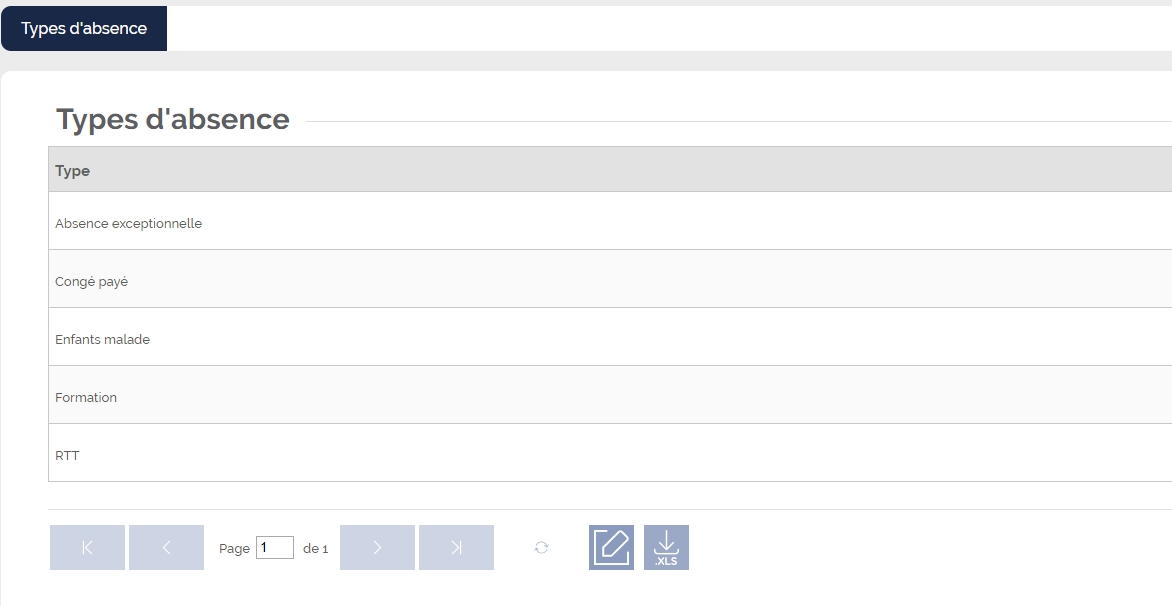The height and width of the screenshot is (606, 1172).
Task: Select the Congé payé row
Action: coord(610,282)
